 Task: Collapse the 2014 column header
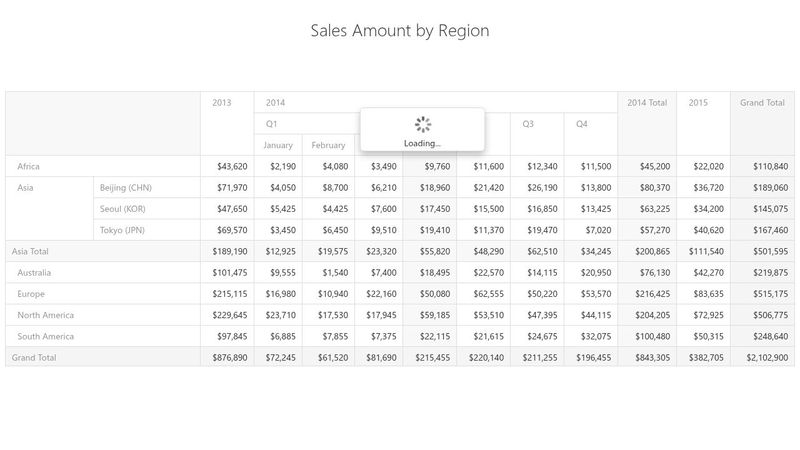[276, 103]
